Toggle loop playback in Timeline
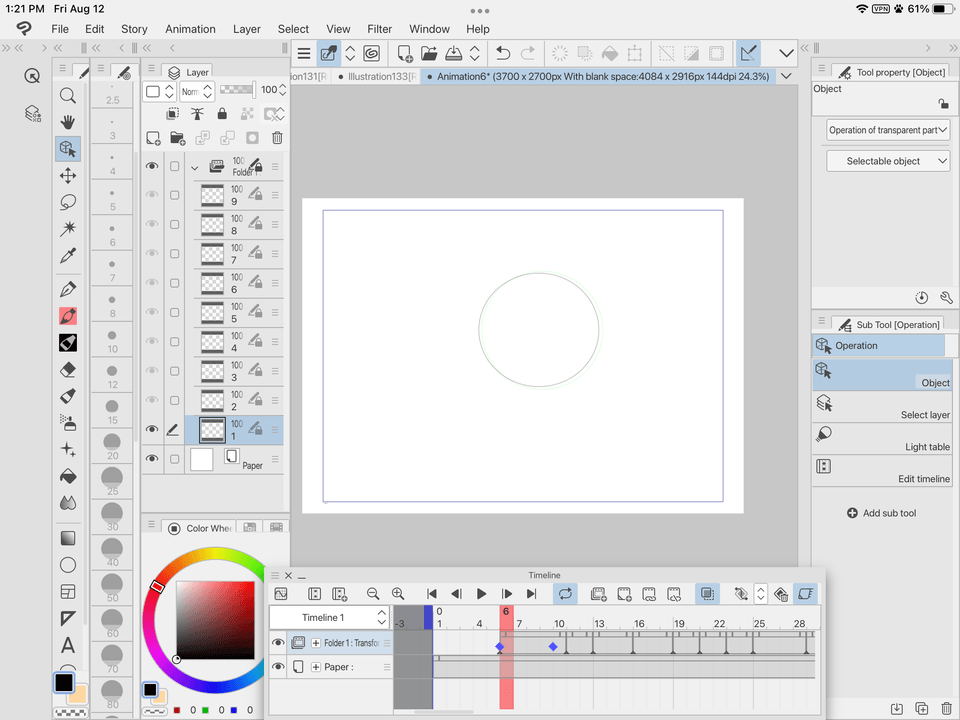Image resolution: width=960 pixels, height=720 pixels. coord(565,593)
